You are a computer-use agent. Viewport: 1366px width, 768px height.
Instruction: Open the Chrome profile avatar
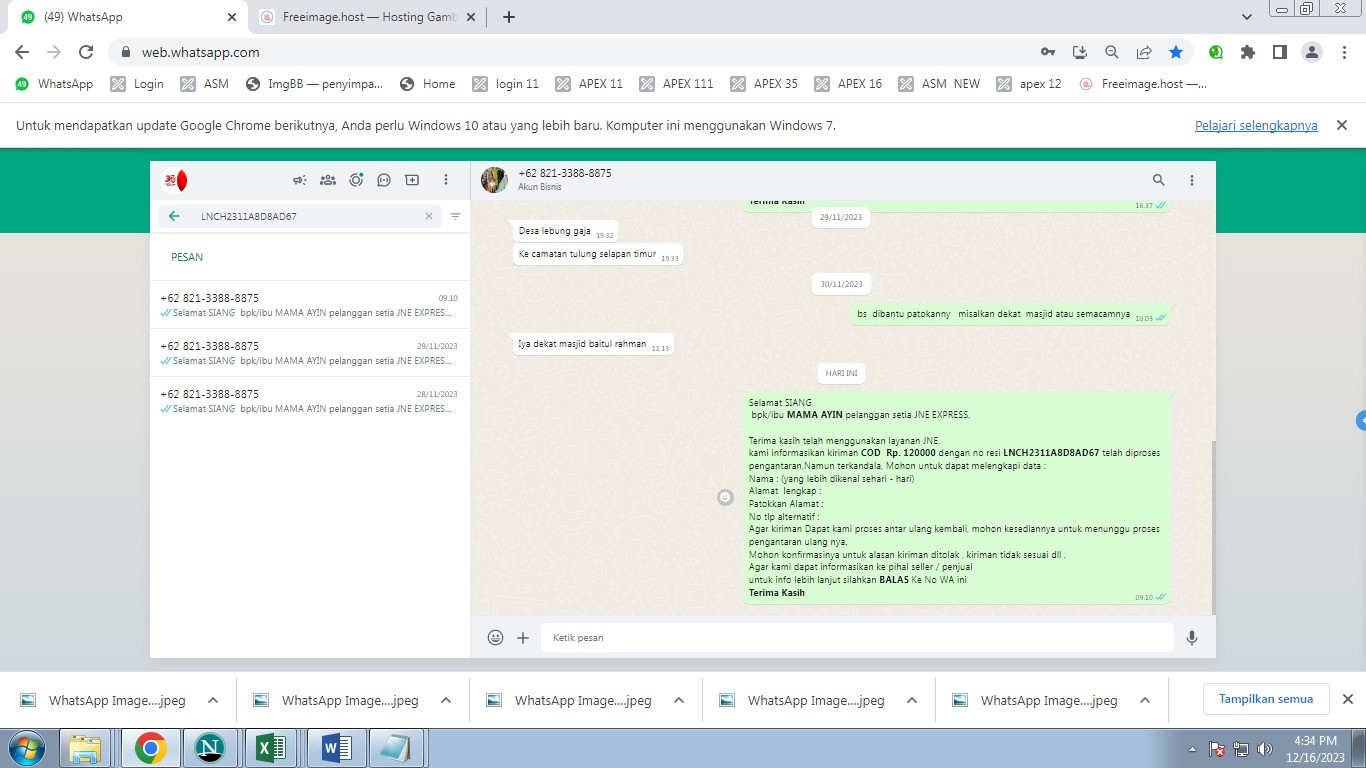1312,52
